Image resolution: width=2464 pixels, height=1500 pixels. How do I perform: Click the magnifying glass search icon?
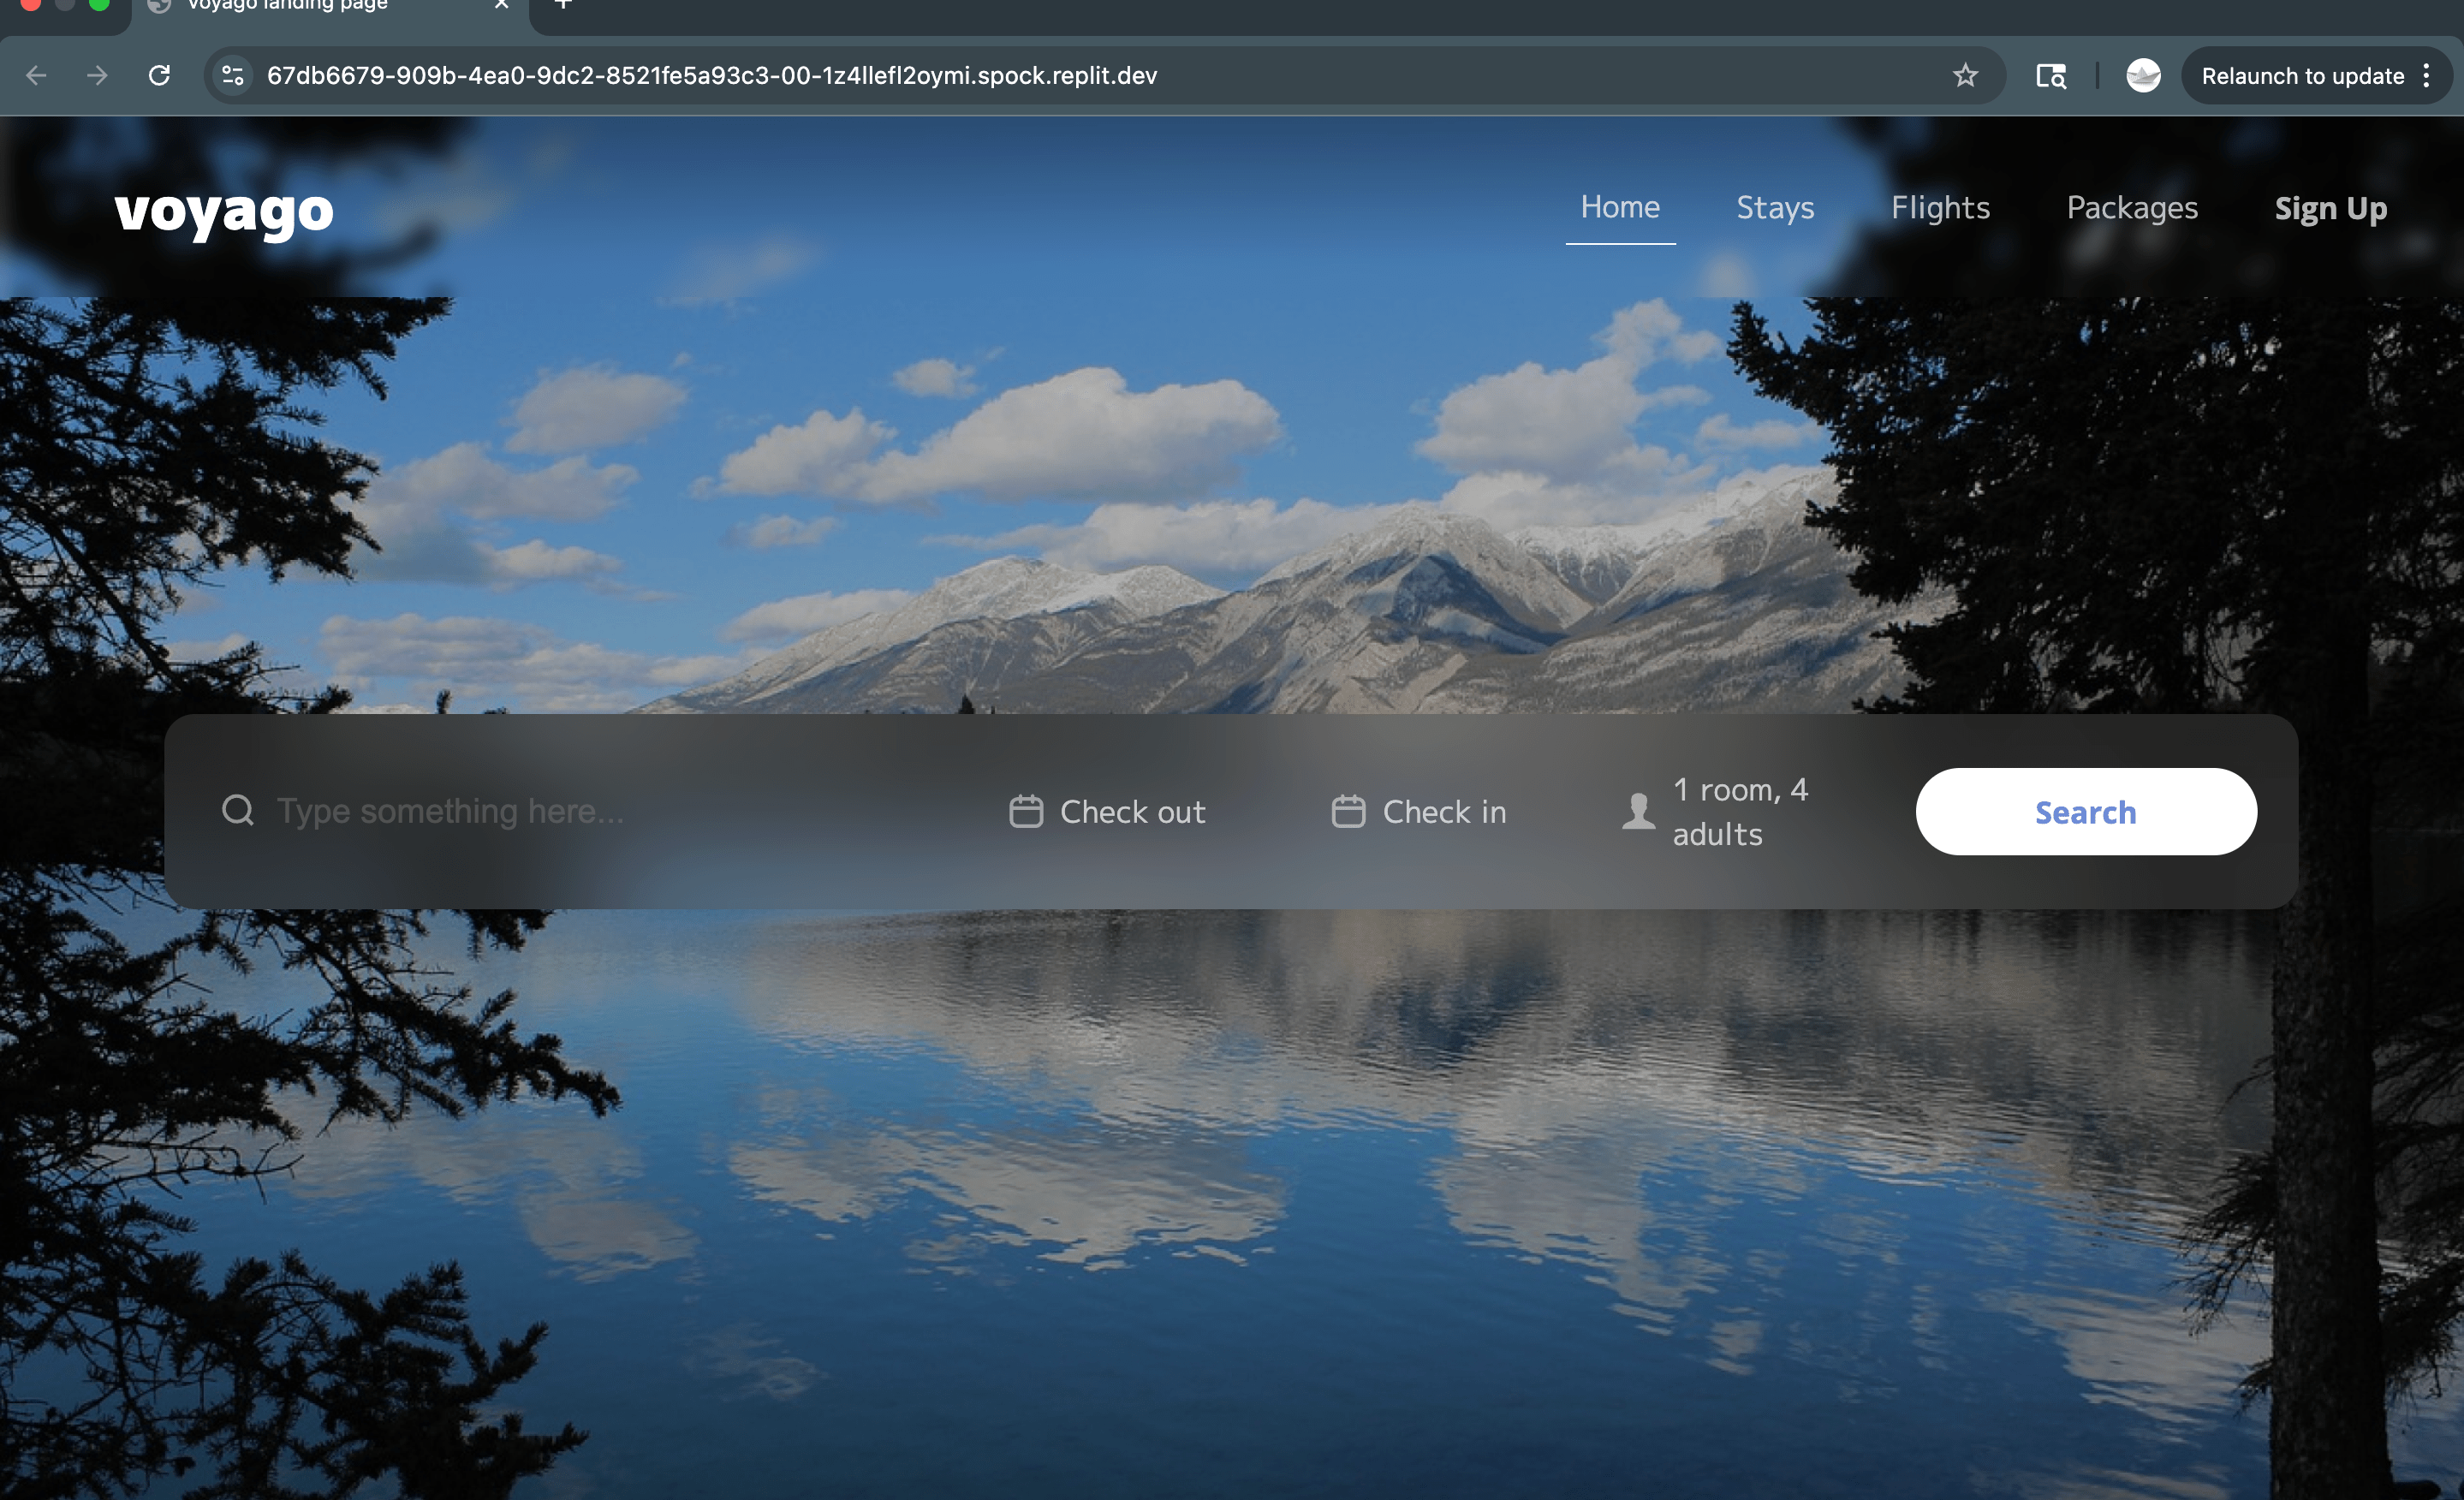click(x=237, y=810)
